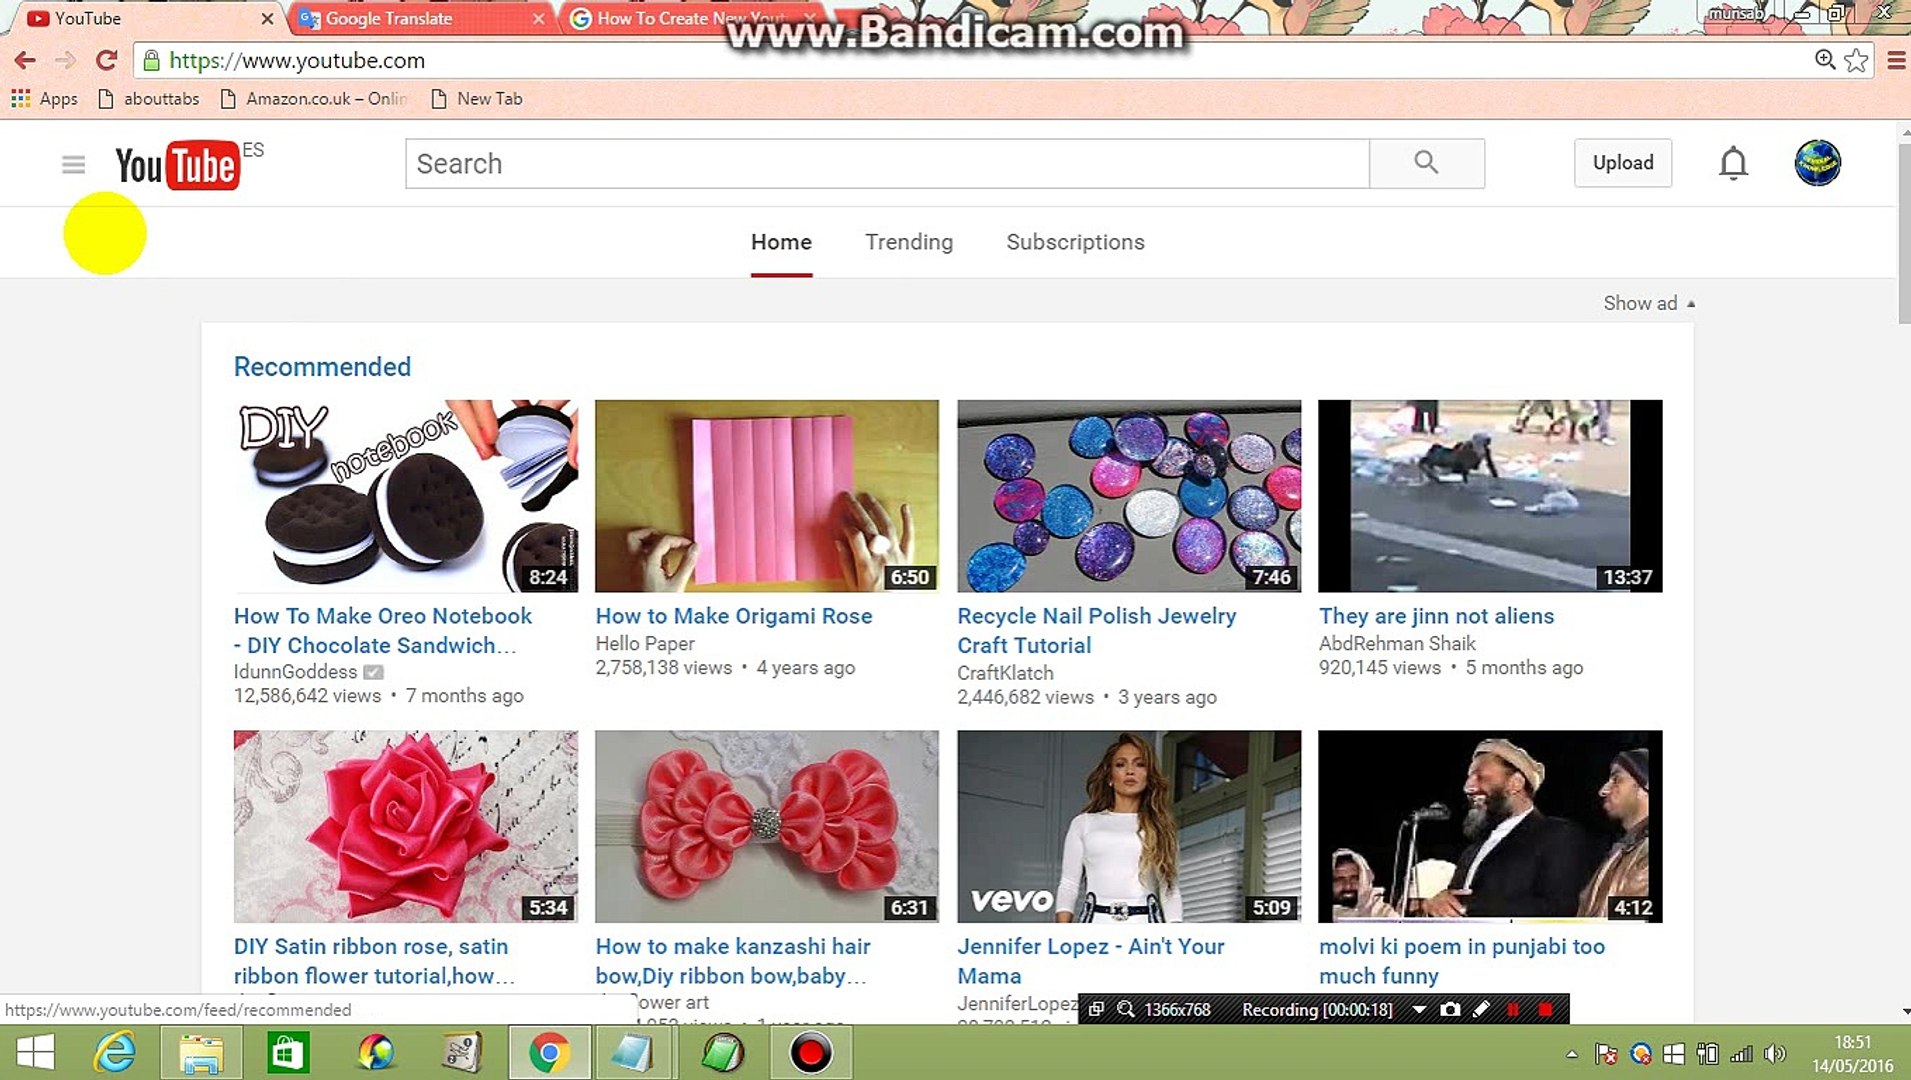Open the Jennifer Lopez vevo thumbnail
The height and width of the screenshot is (1080, 1911).
click(1129, 826)
